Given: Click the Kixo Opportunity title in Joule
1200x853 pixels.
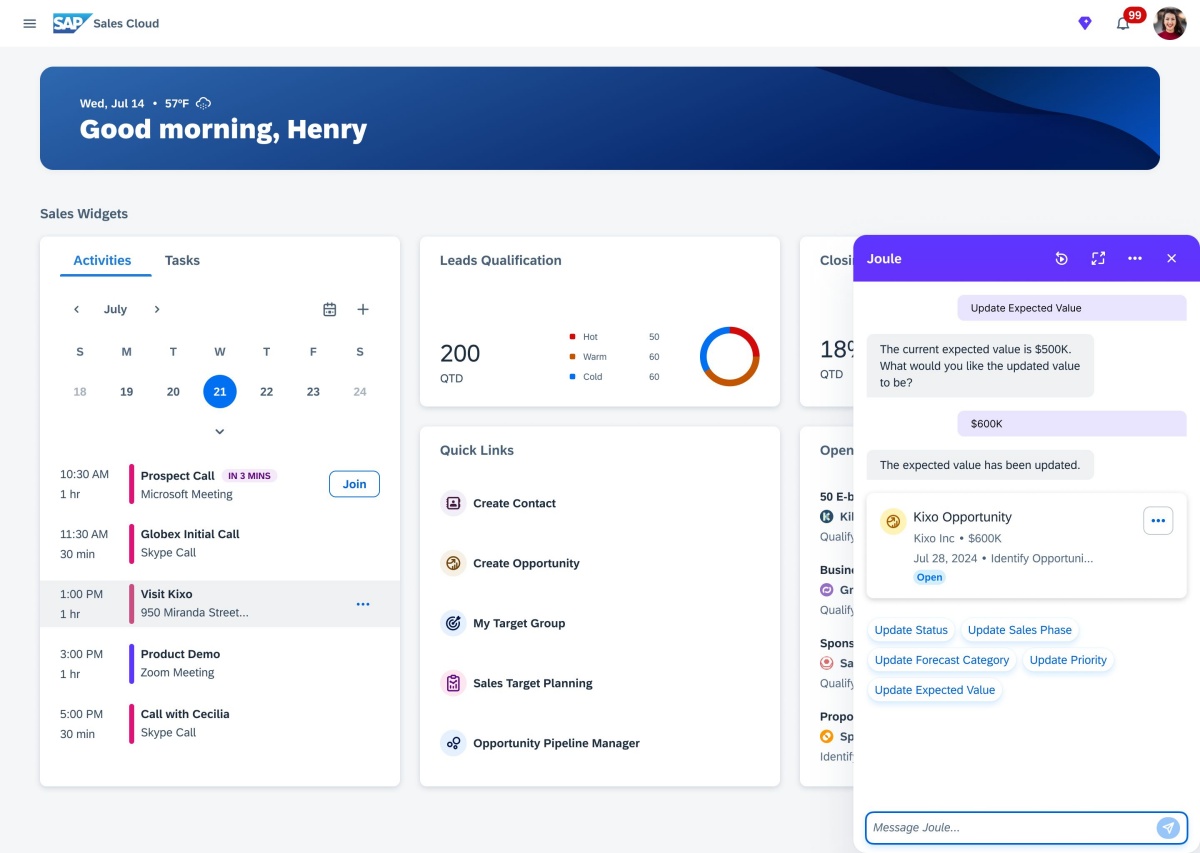Looking at the screenshot, I should (x=962, y=517).
